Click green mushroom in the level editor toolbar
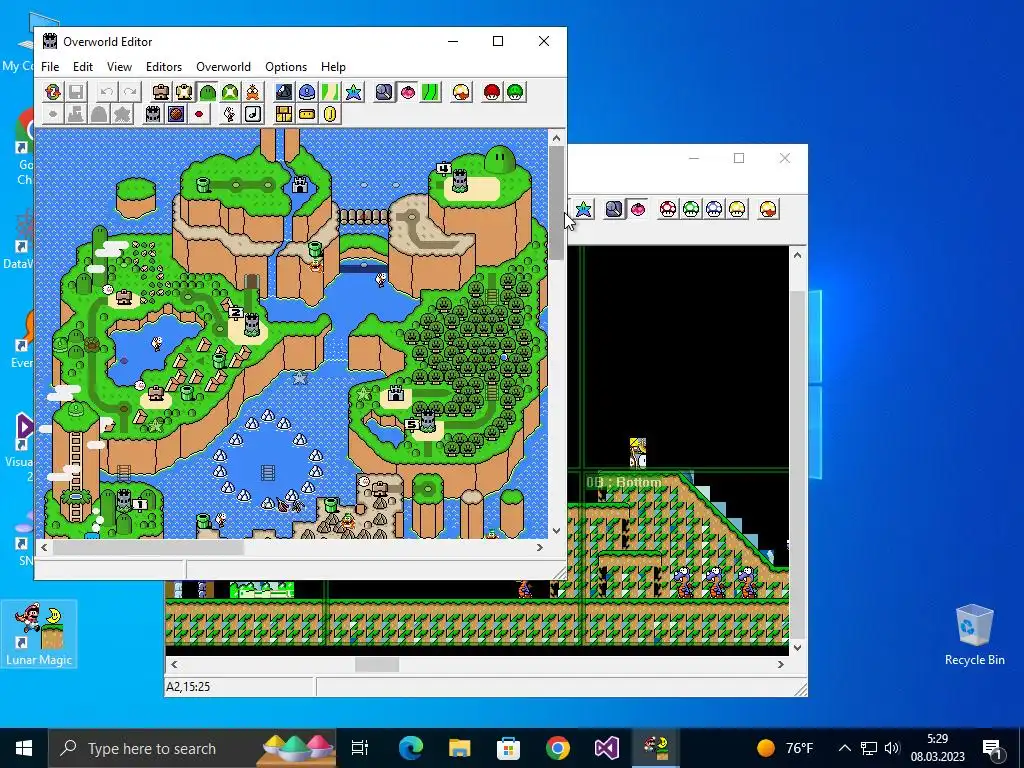The width and height of the screenshot is (1024, 768). (691, 209)
